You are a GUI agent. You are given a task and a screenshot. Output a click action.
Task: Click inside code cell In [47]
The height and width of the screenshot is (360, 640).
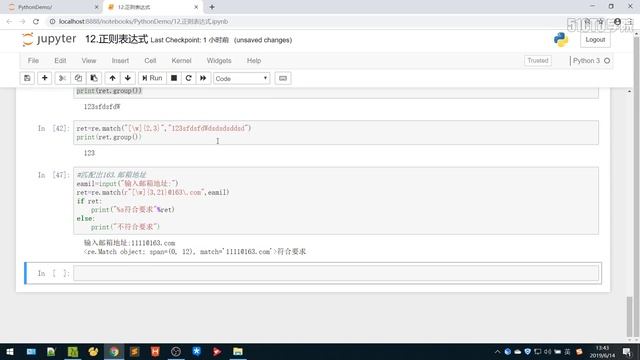click(x=336, y=200)
